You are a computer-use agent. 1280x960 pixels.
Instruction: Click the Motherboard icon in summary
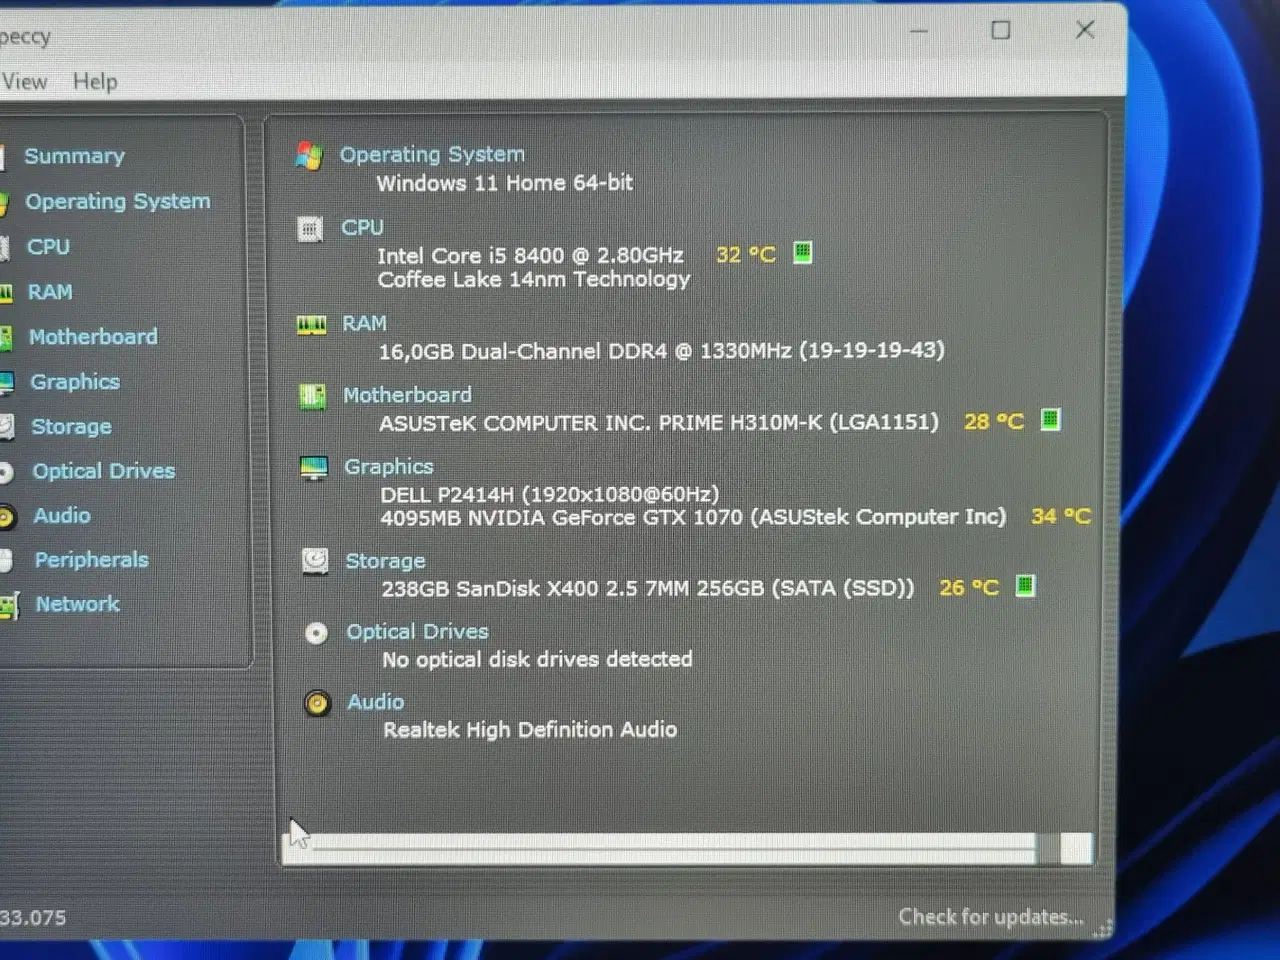[x=313, y=397]
